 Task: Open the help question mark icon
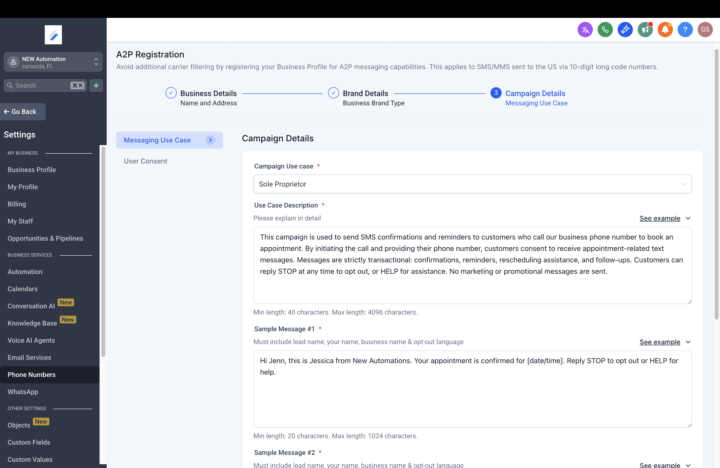click(685, 30)
